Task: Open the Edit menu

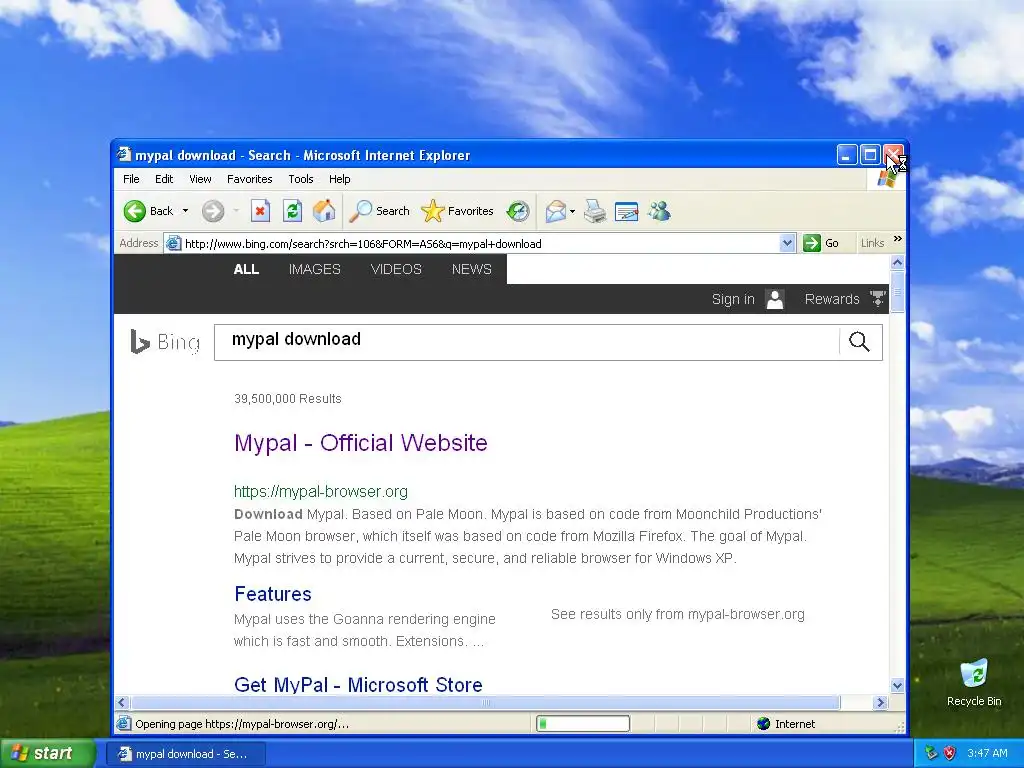Action: 164,179
